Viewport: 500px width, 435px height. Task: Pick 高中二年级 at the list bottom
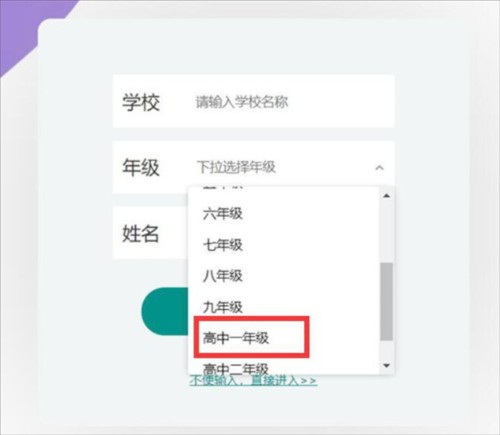(236, 368)
